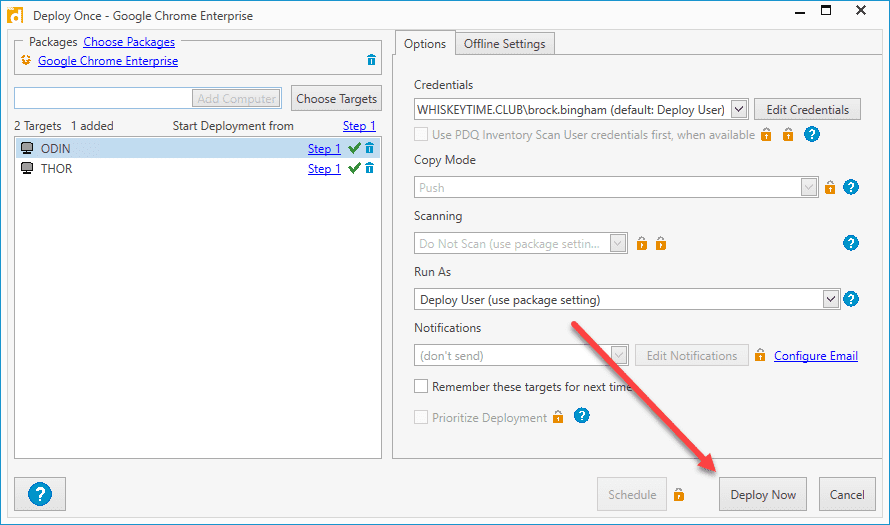Click lock icon beside Configure Email link

[x=760, y=355]
